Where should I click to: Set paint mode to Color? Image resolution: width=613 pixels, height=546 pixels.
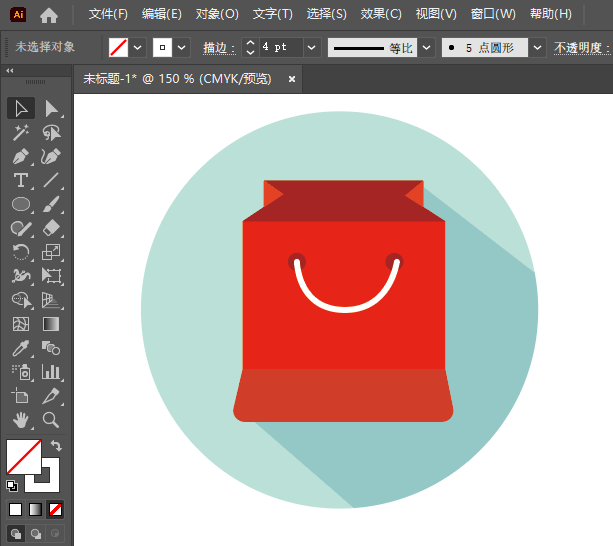(16, 510)
